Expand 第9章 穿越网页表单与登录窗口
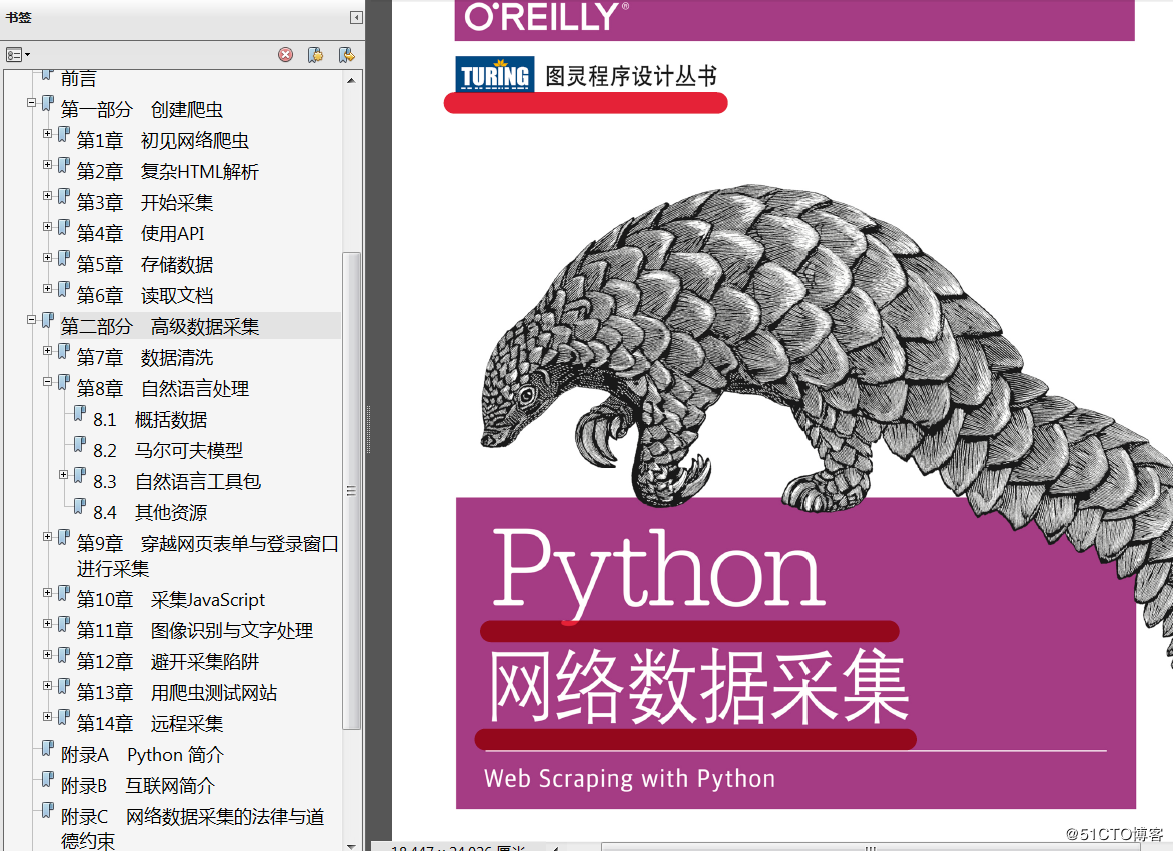 coord(48,536)
